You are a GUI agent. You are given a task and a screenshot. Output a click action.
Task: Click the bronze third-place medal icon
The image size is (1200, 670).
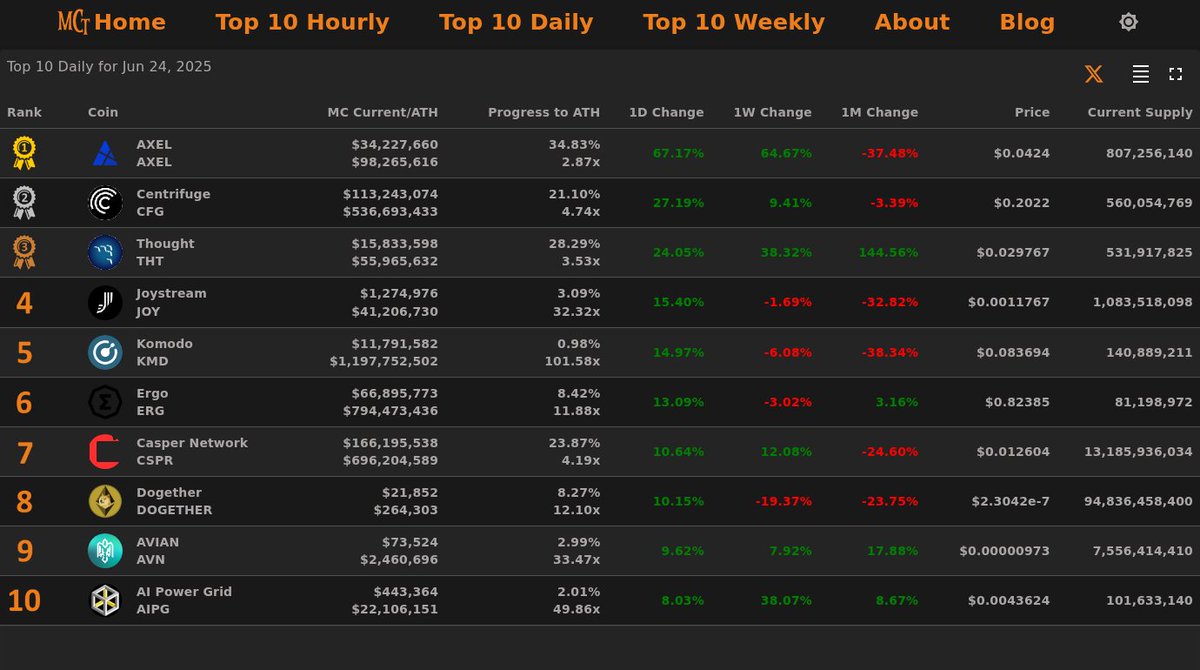pyautogui.click(x=24, y=253)
